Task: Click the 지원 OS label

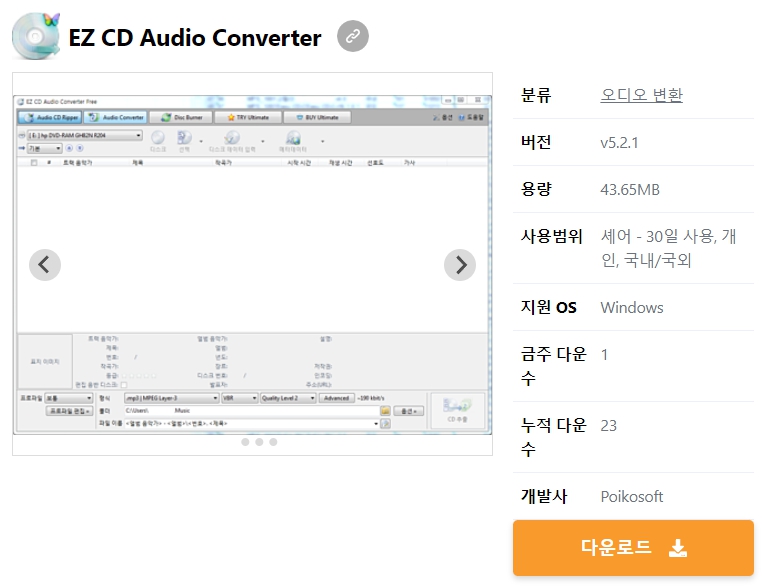Action: (x=549, y=307)
